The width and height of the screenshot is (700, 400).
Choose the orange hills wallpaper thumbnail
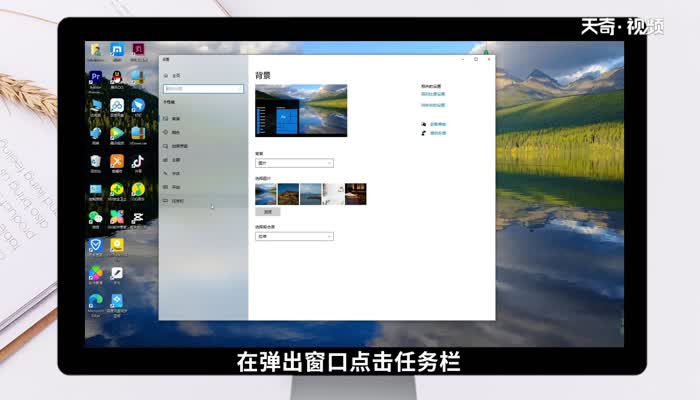pyautogui.click(x=288, y=194)
